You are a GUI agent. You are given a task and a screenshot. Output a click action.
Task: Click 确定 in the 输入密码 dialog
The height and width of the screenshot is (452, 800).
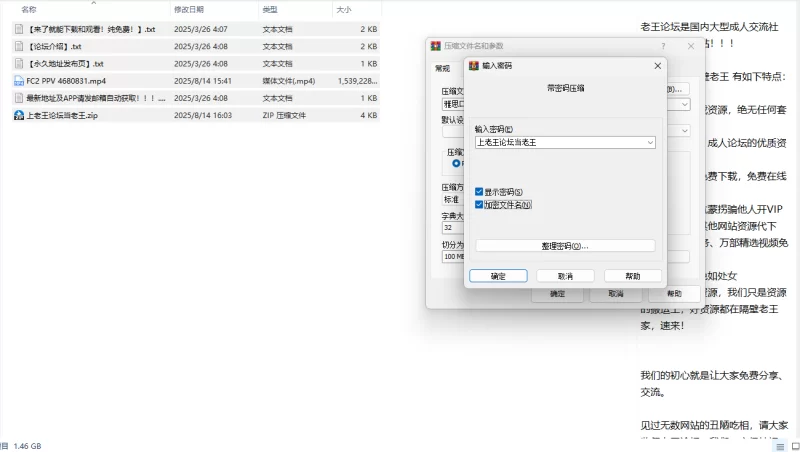pyautogui.click(x=498, y=276)
